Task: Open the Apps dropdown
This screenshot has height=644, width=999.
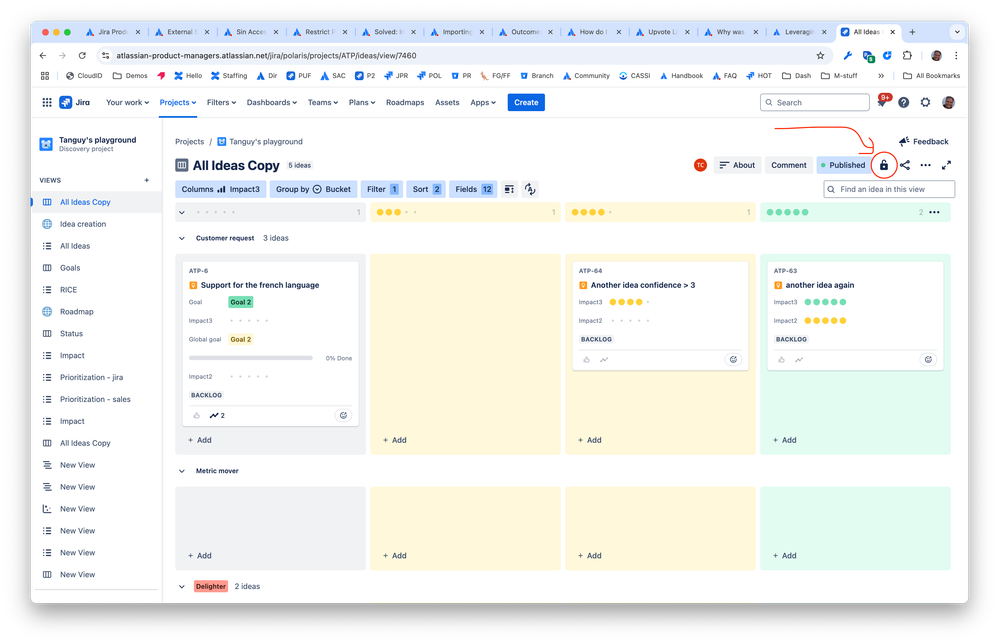Action: pyautogui.click(x=483, y=103)
